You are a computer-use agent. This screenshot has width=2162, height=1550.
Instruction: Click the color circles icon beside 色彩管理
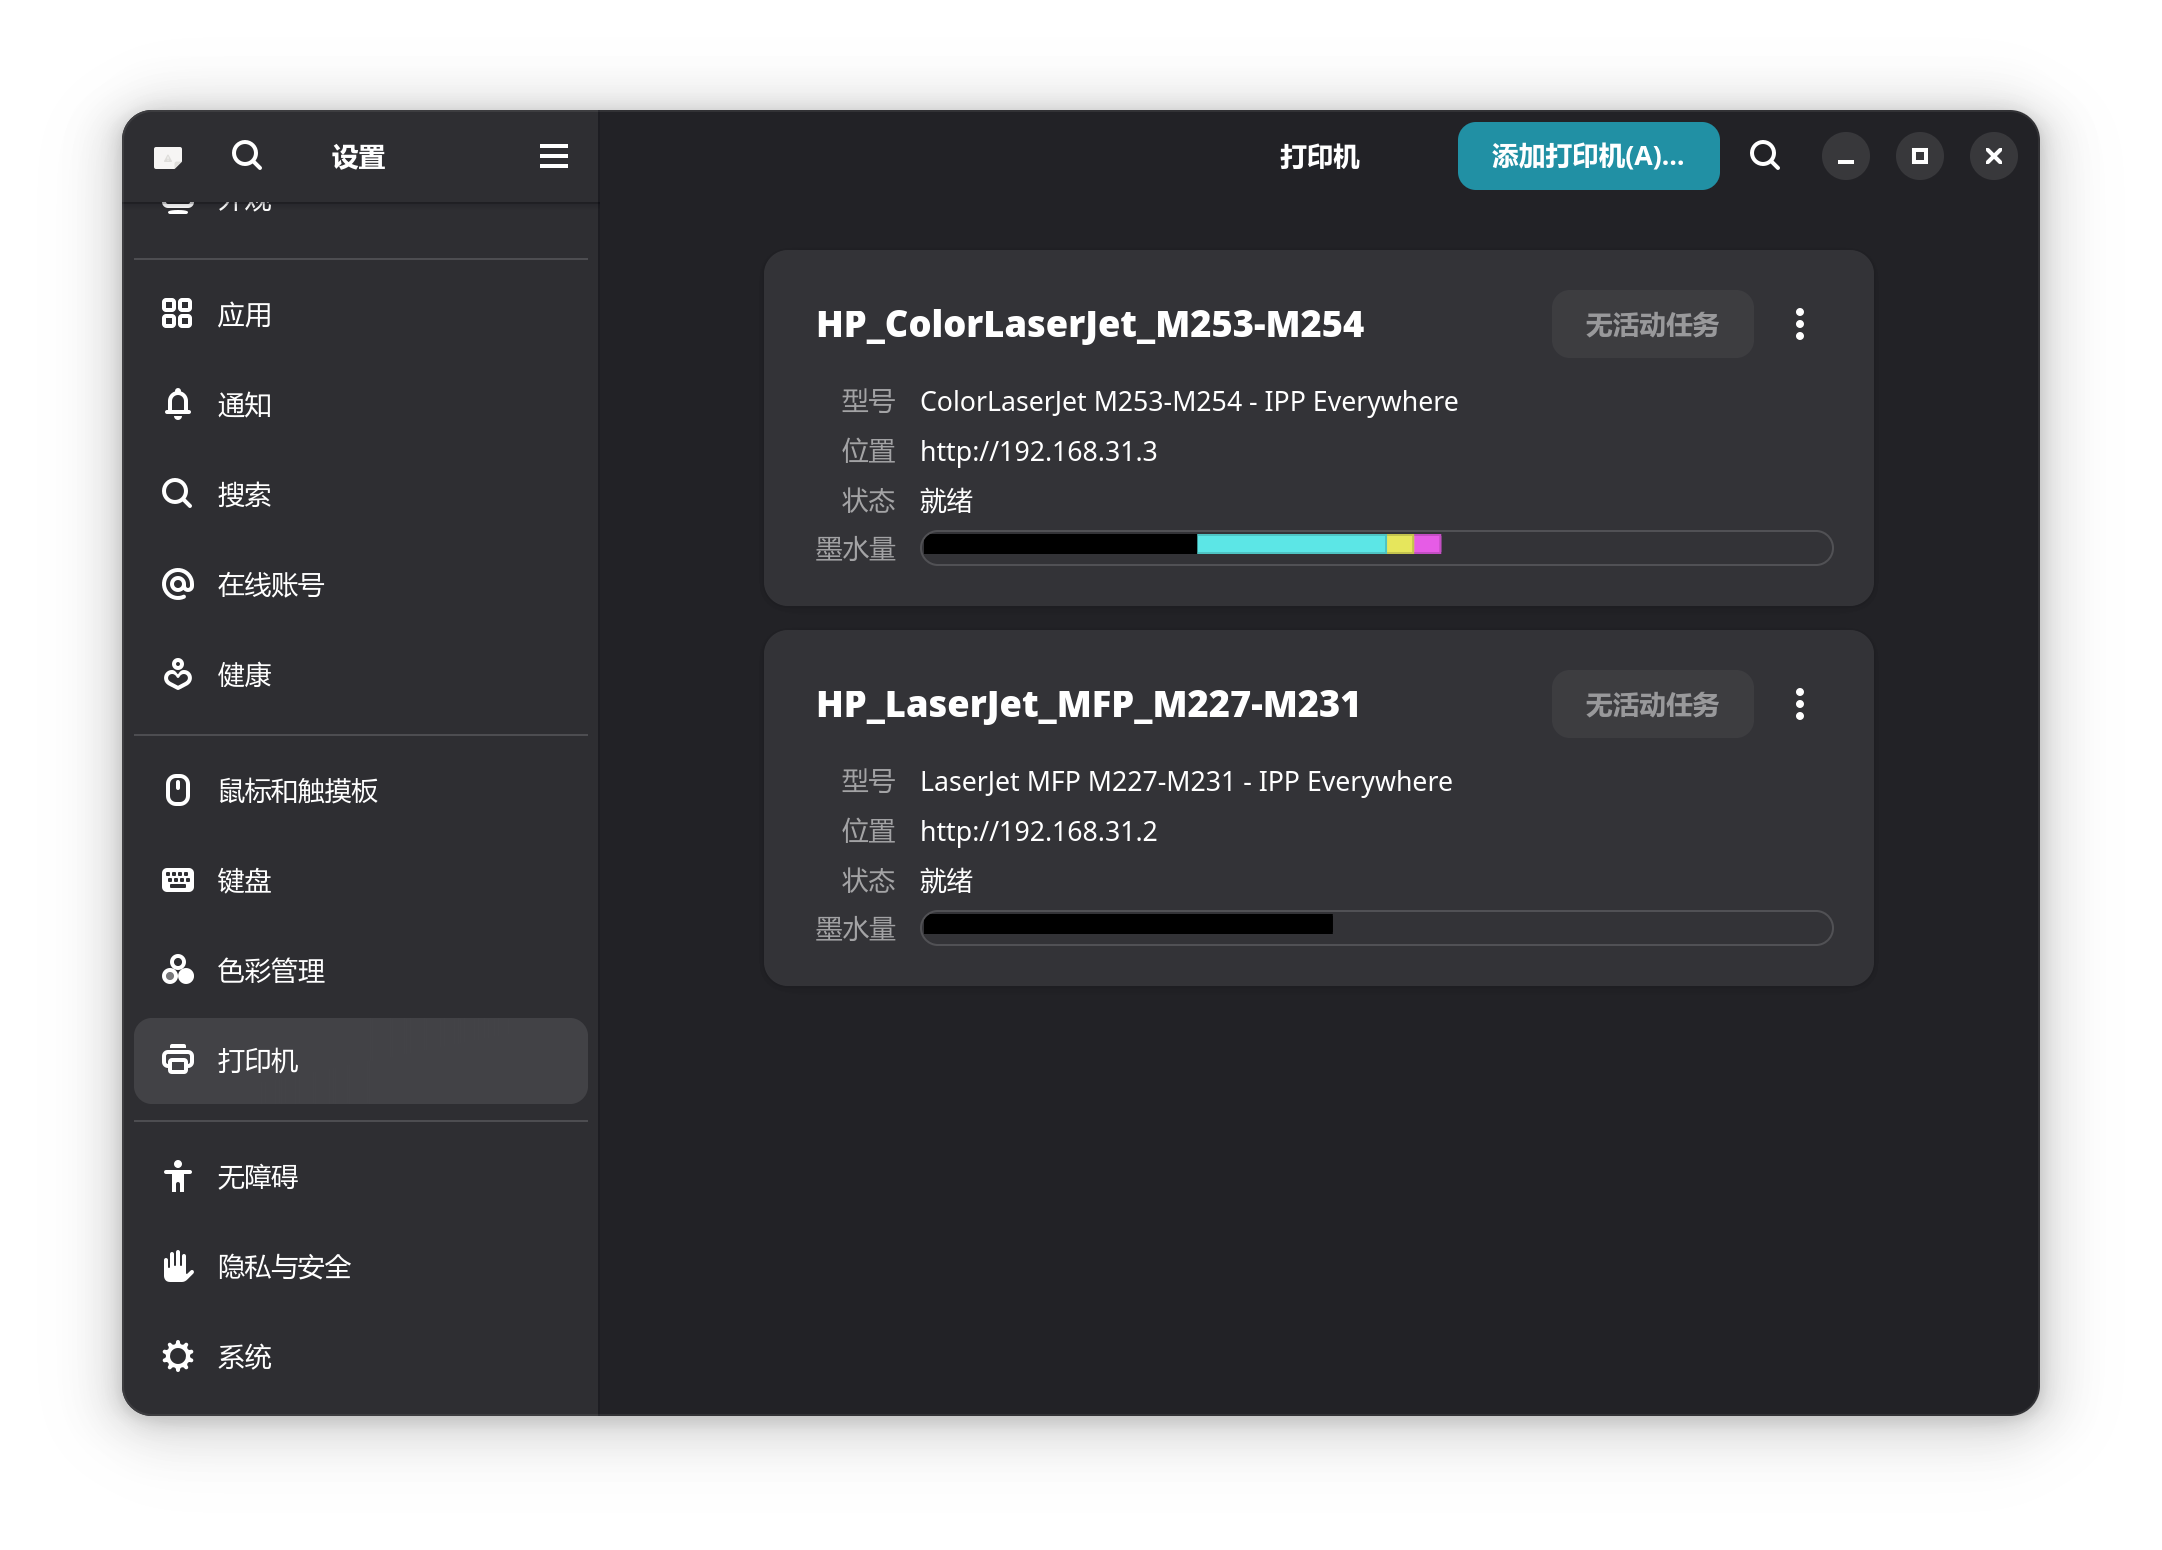(177, 970)
